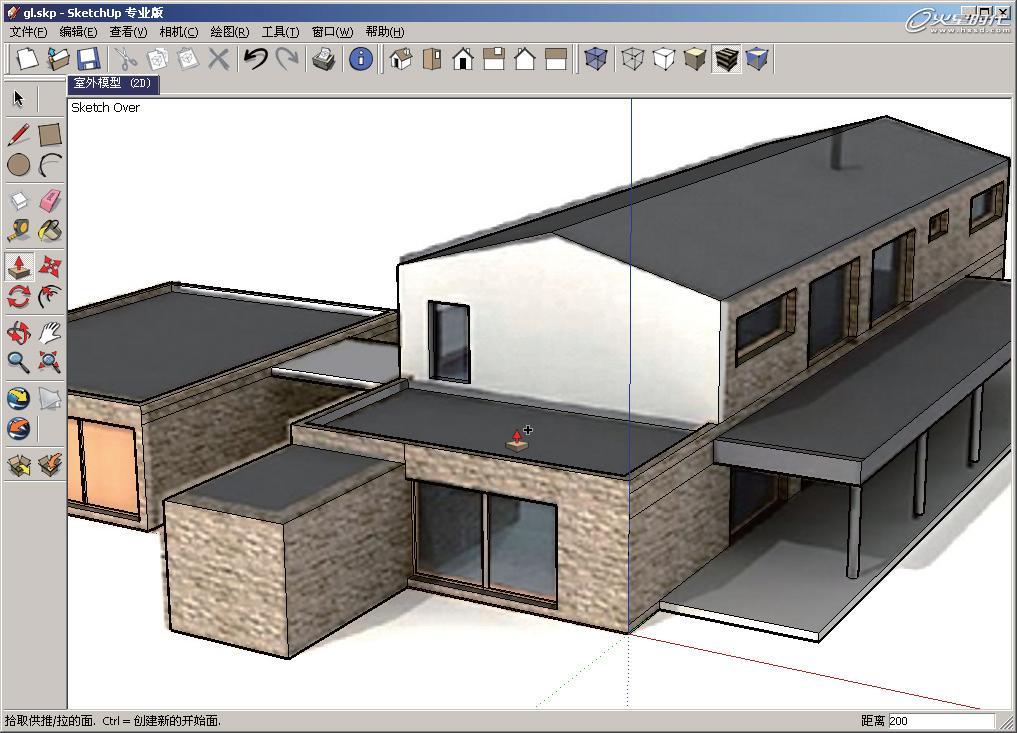Choose the Paint Bucket tool

50,230
